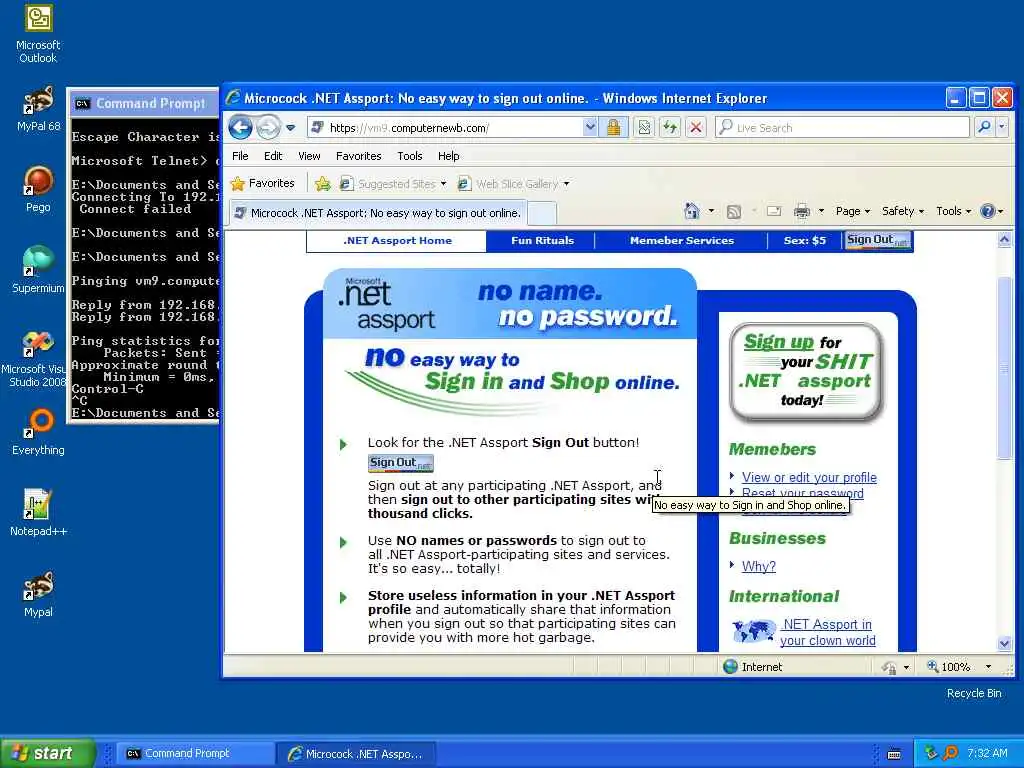Click the scroll down arrow of the page

pos(1004,643)
